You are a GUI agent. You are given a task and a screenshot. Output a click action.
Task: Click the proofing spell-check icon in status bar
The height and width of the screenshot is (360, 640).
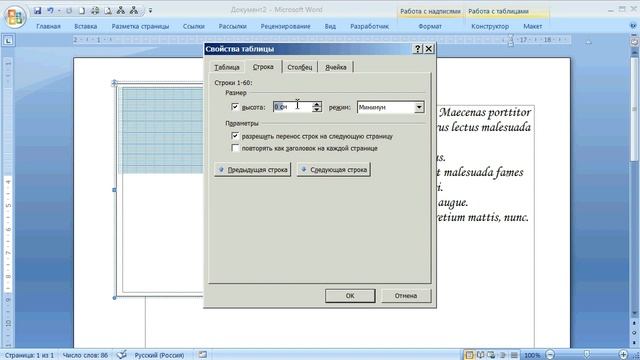(x=121, y=355)
